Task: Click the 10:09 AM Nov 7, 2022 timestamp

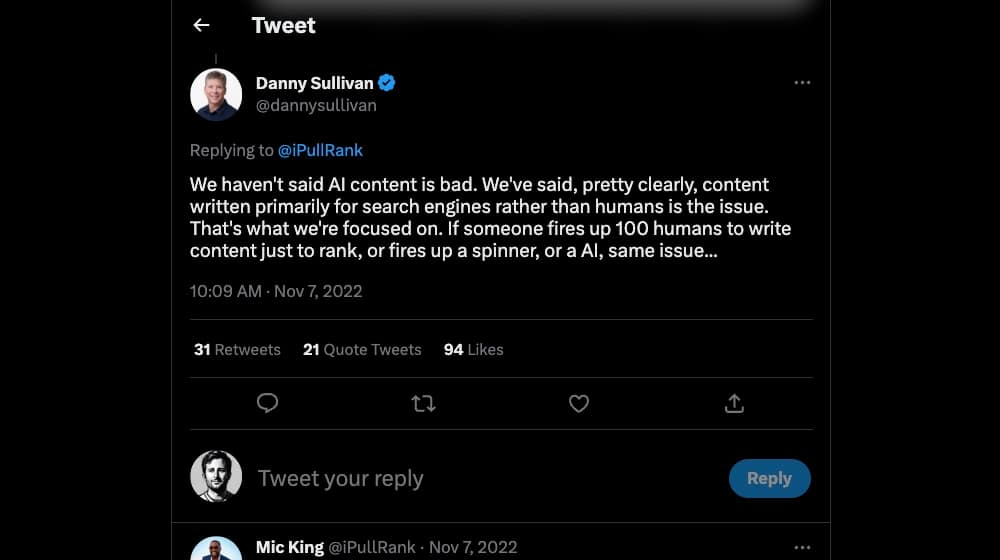Action: point(276,291)
